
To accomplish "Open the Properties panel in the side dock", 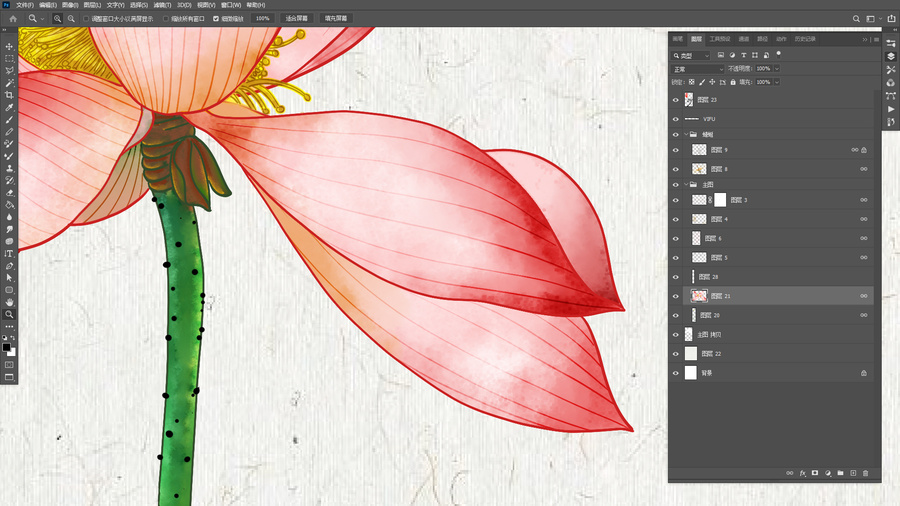I will (891, 43).
